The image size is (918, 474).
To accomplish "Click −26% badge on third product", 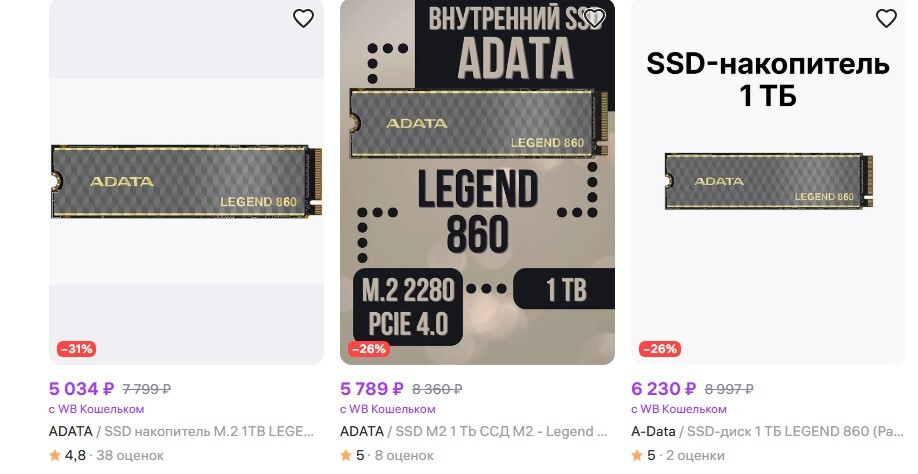I will 659,349.
